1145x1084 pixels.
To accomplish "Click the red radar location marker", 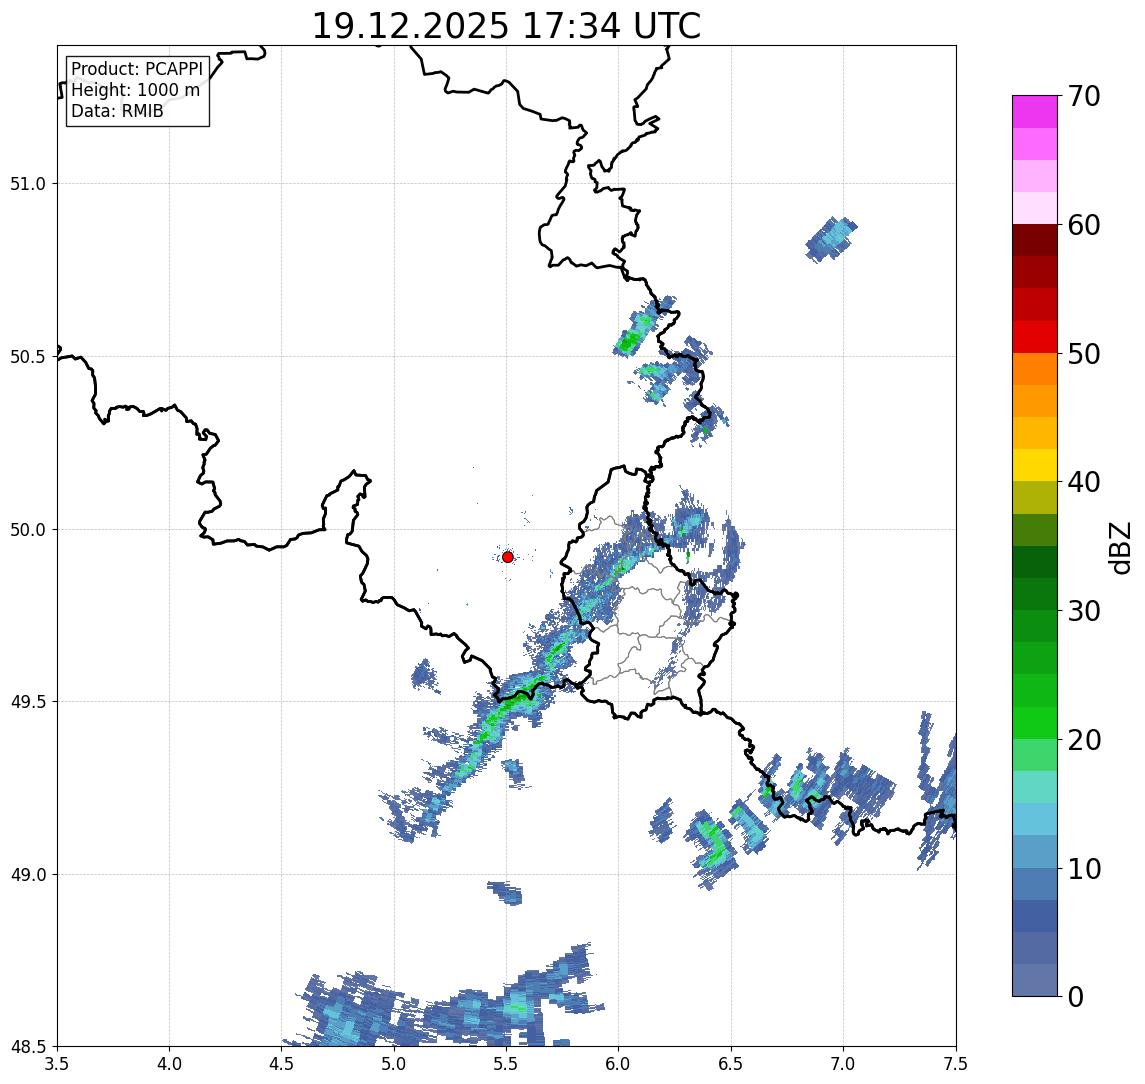I will 508,557.
